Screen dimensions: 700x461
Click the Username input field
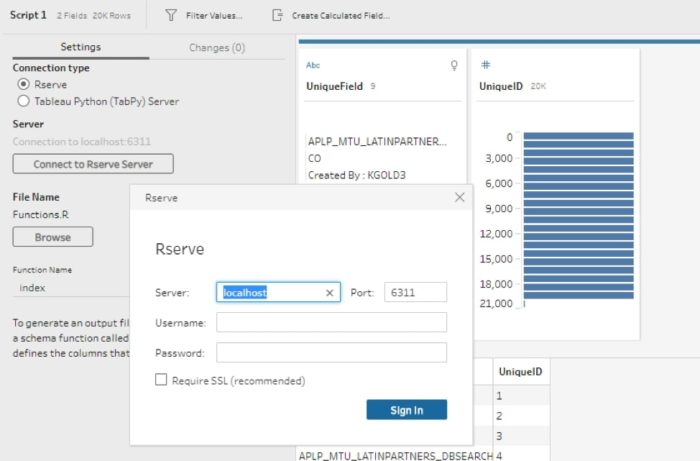[331, 322]
